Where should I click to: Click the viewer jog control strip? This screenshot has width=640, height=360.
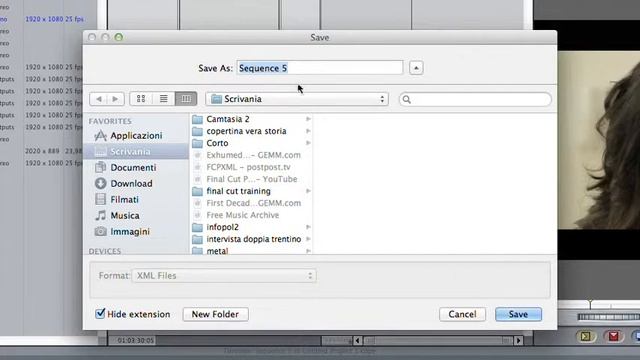(609, 317)
